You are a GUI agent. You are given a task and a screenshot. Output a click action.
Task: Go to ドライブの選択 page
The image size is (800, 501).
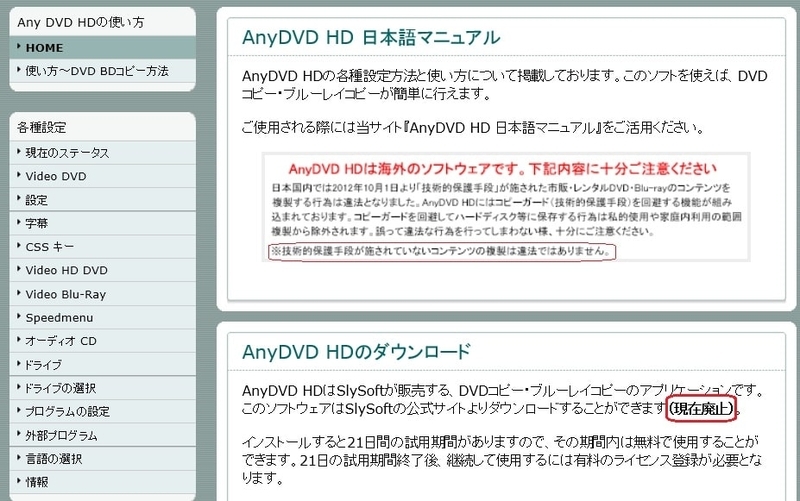coord(102,388)
